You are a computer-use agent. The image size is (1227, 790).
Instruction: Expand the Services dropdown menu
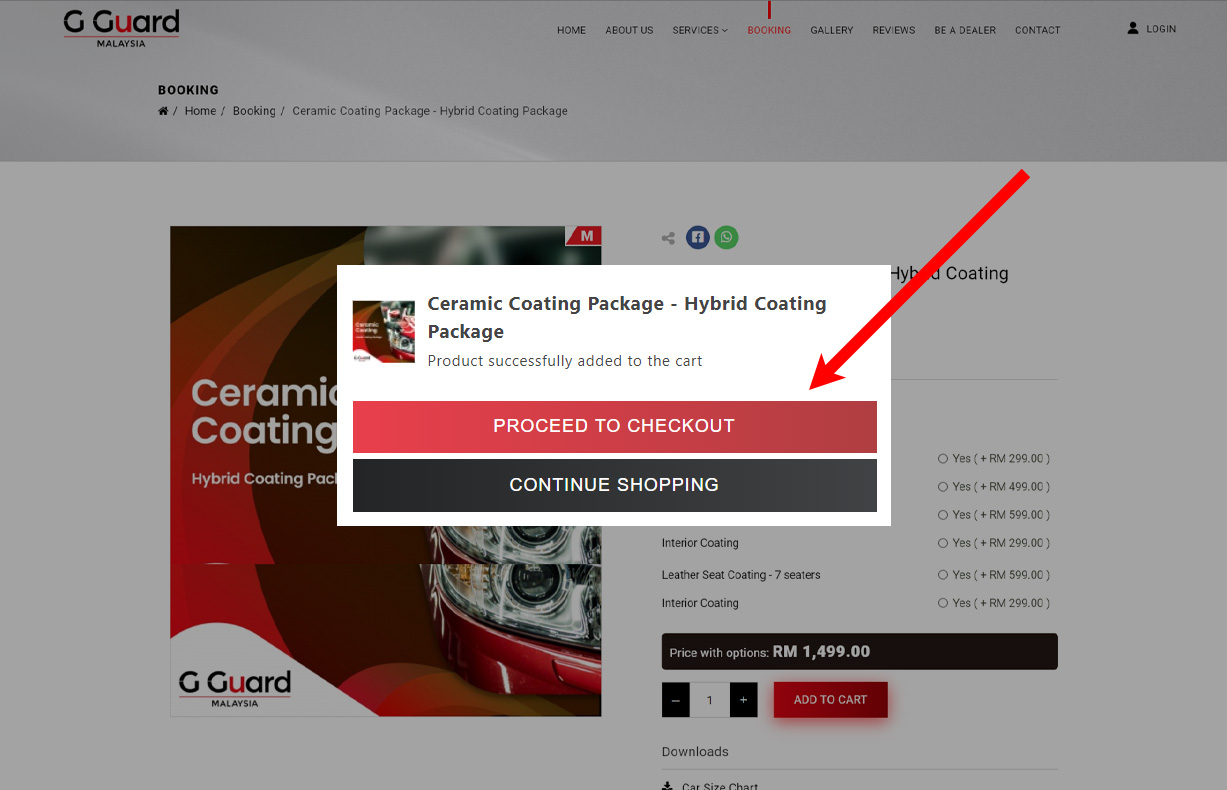[700, 30]
